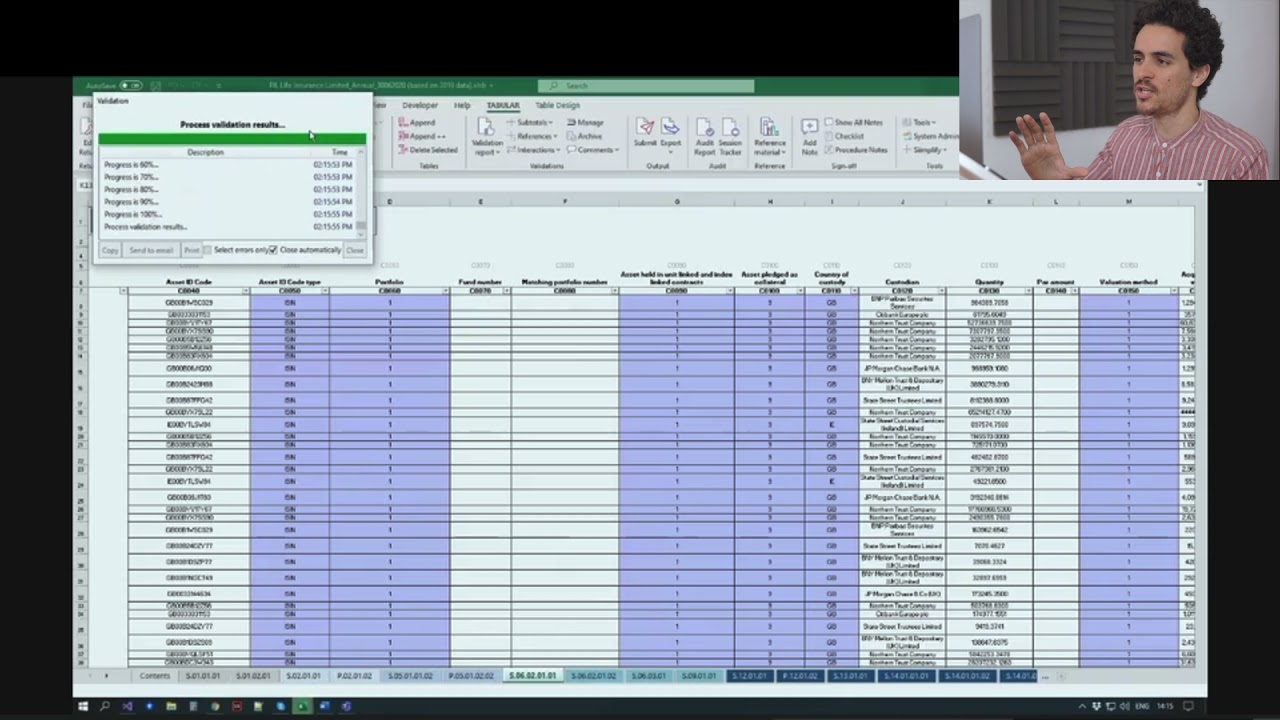1280x720 pixels.
Task: Toggle the AutoSave switch
Action: pyautogui.click(x=131, y=86)
